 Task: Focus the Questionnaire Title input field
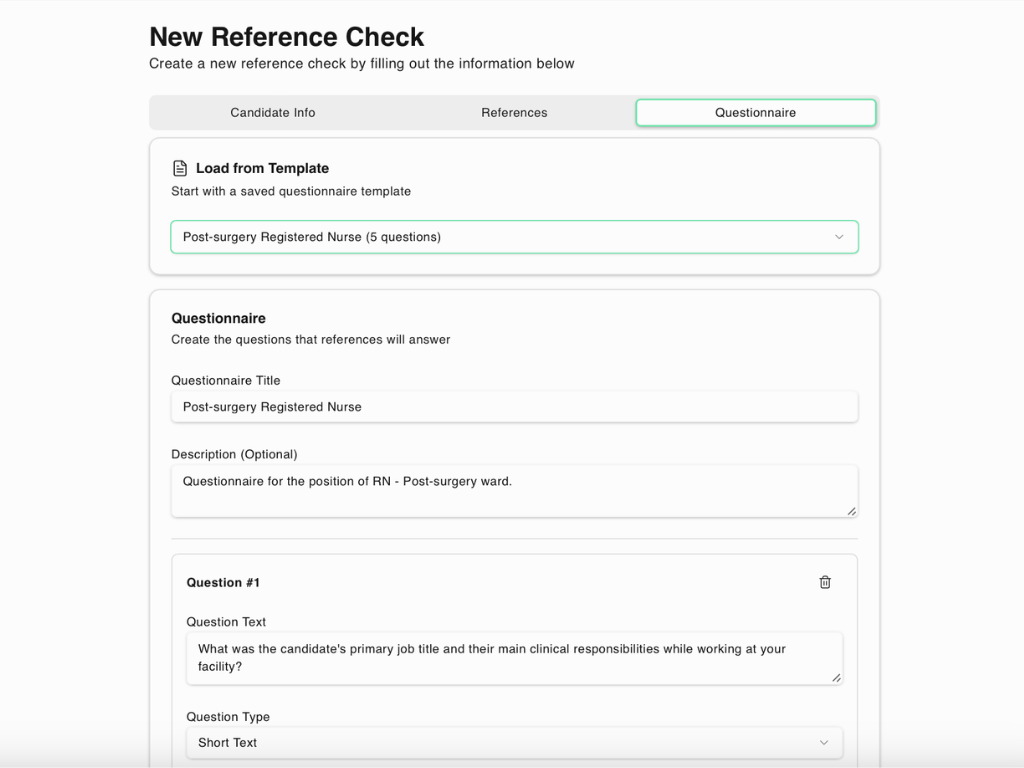tap(514, 407)
